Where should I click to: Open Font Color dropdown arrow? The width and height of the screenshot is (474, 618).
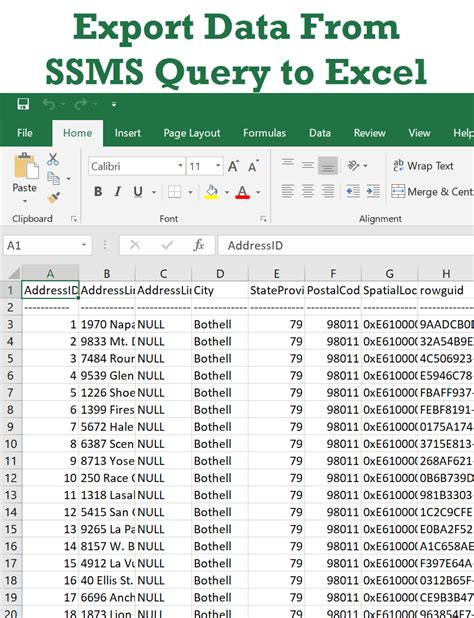(258, 192)
